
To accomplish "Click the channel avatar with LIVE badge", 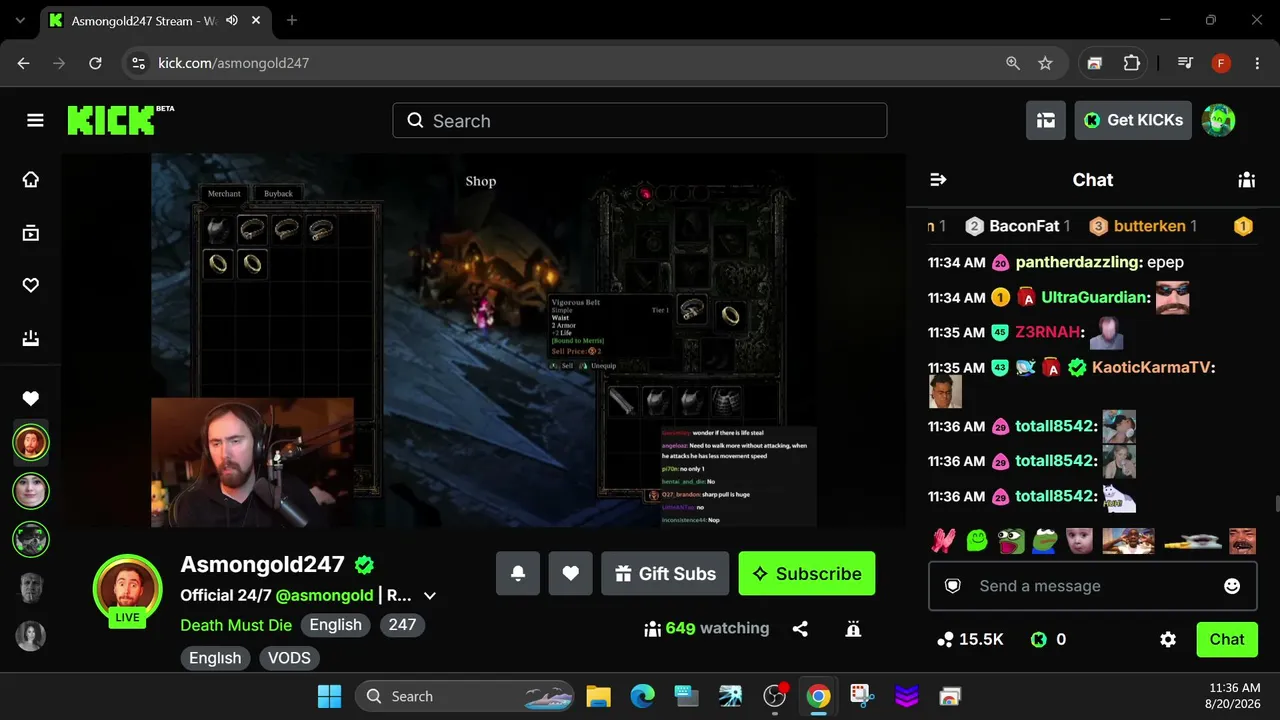I will pos(127,590).
